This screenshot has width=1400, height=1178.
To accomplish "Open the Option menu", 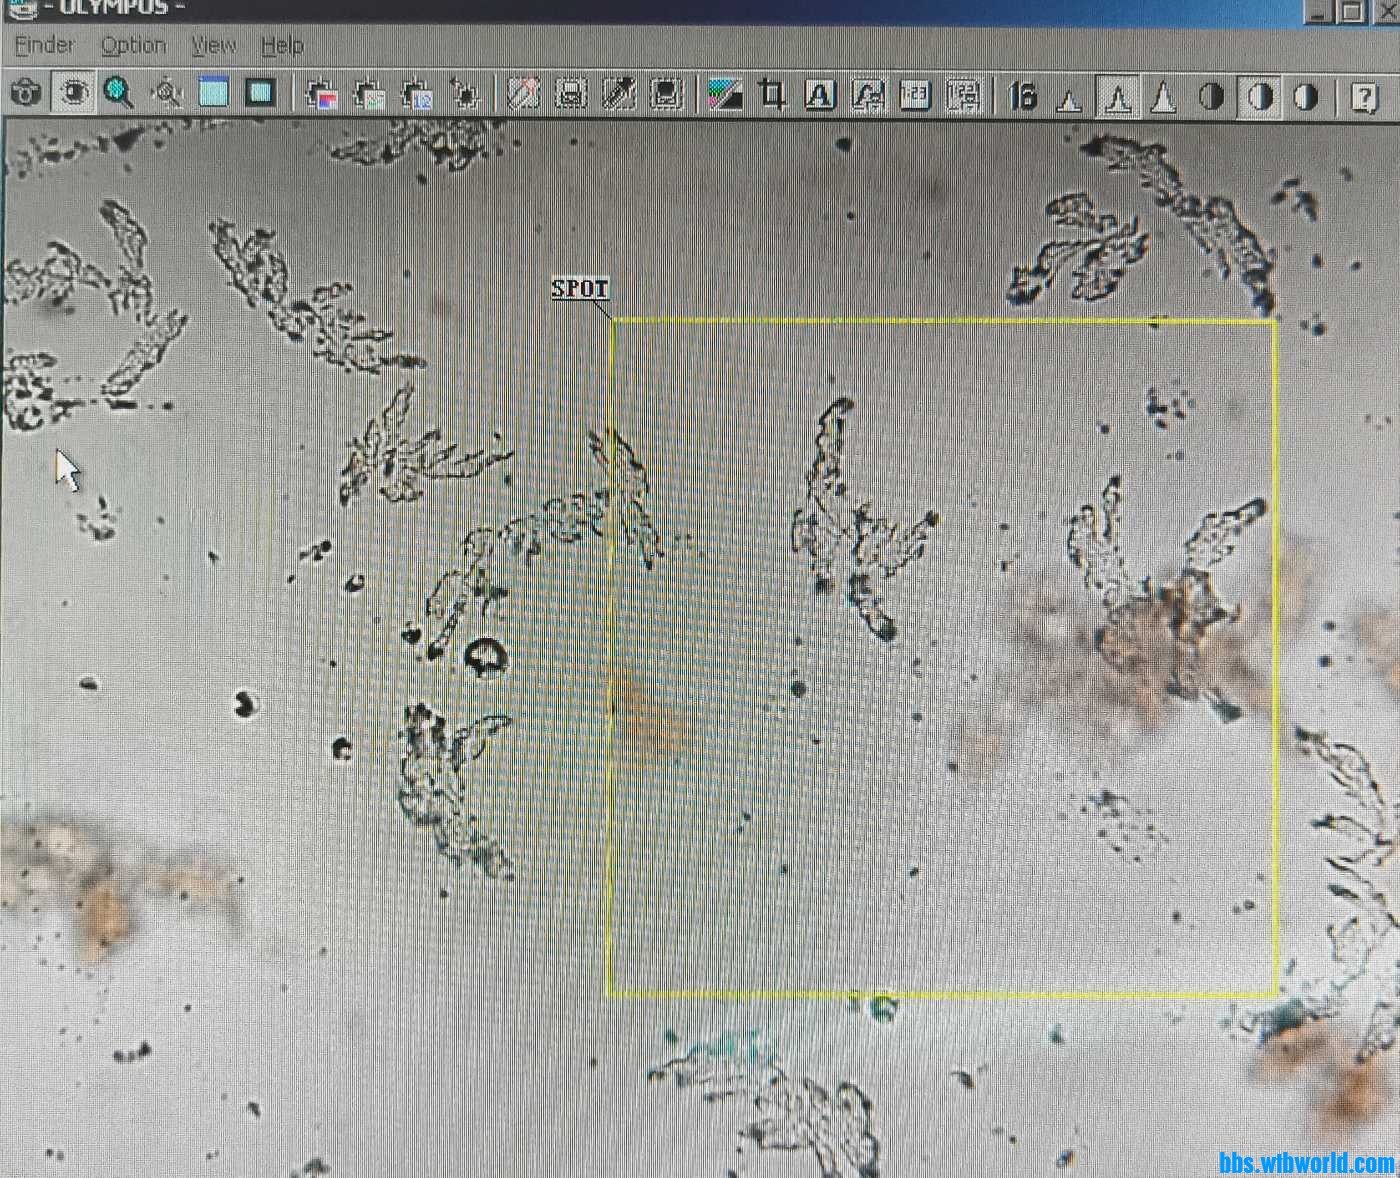I will 133,46.
